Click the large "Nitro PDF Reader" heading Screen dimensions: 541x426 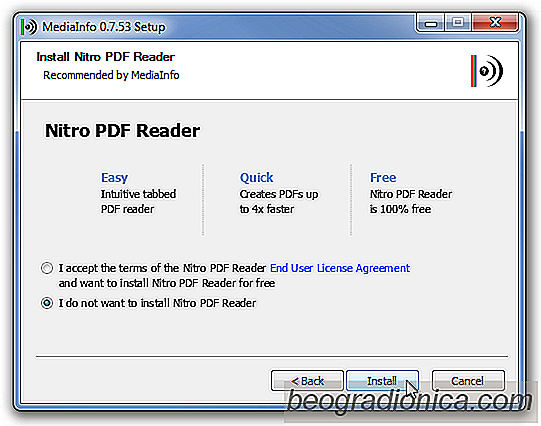(122, 131)
